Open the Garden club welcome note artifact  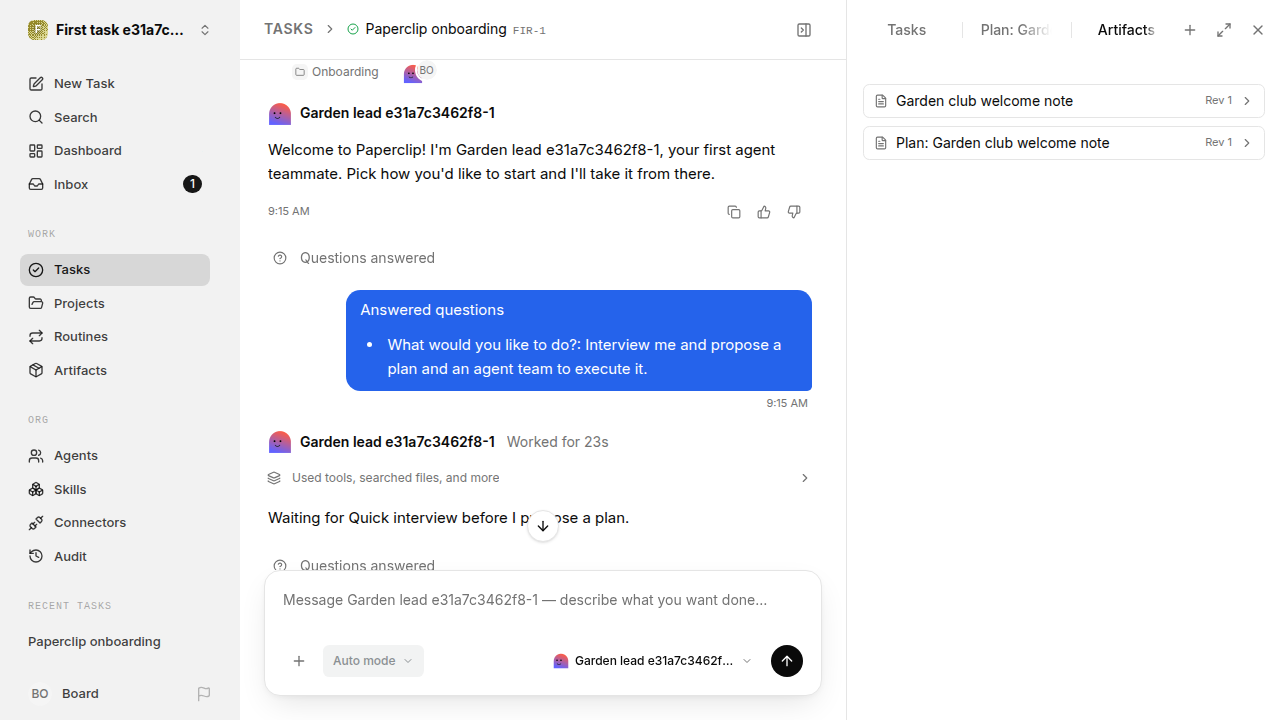click(1064, 101)
